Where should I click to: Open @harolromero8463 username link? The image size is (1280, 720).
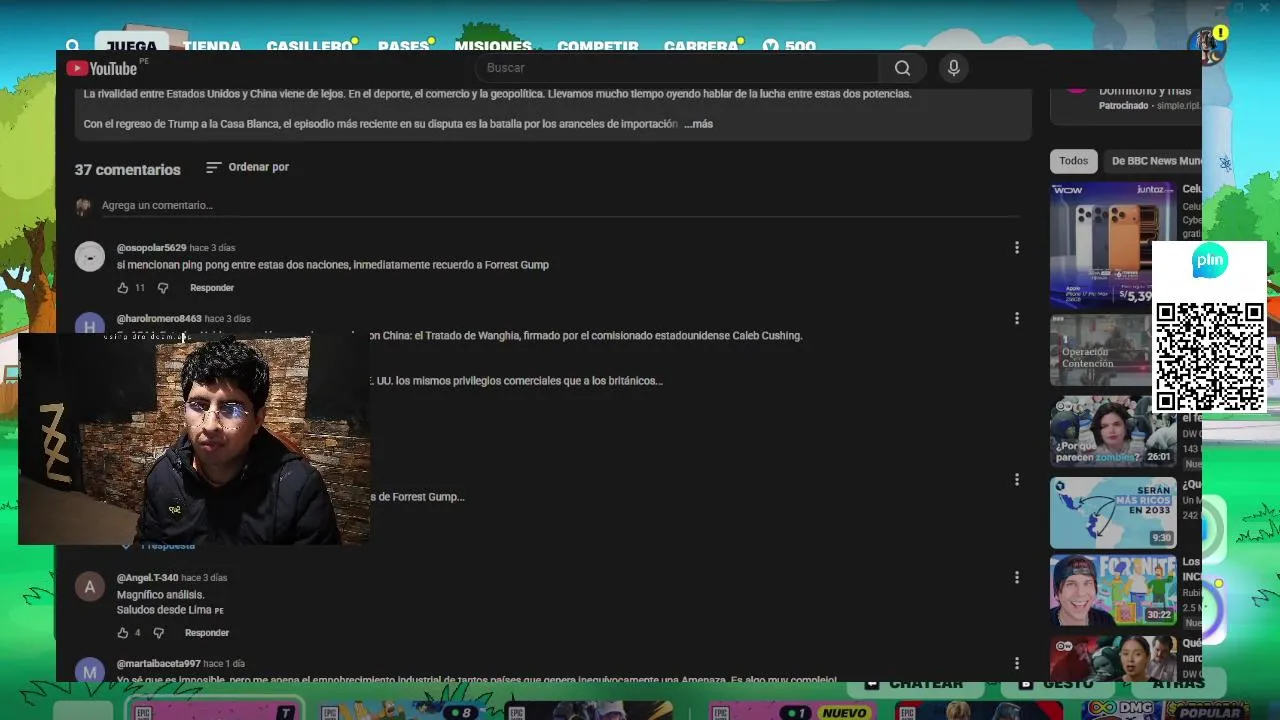point(159,319)
